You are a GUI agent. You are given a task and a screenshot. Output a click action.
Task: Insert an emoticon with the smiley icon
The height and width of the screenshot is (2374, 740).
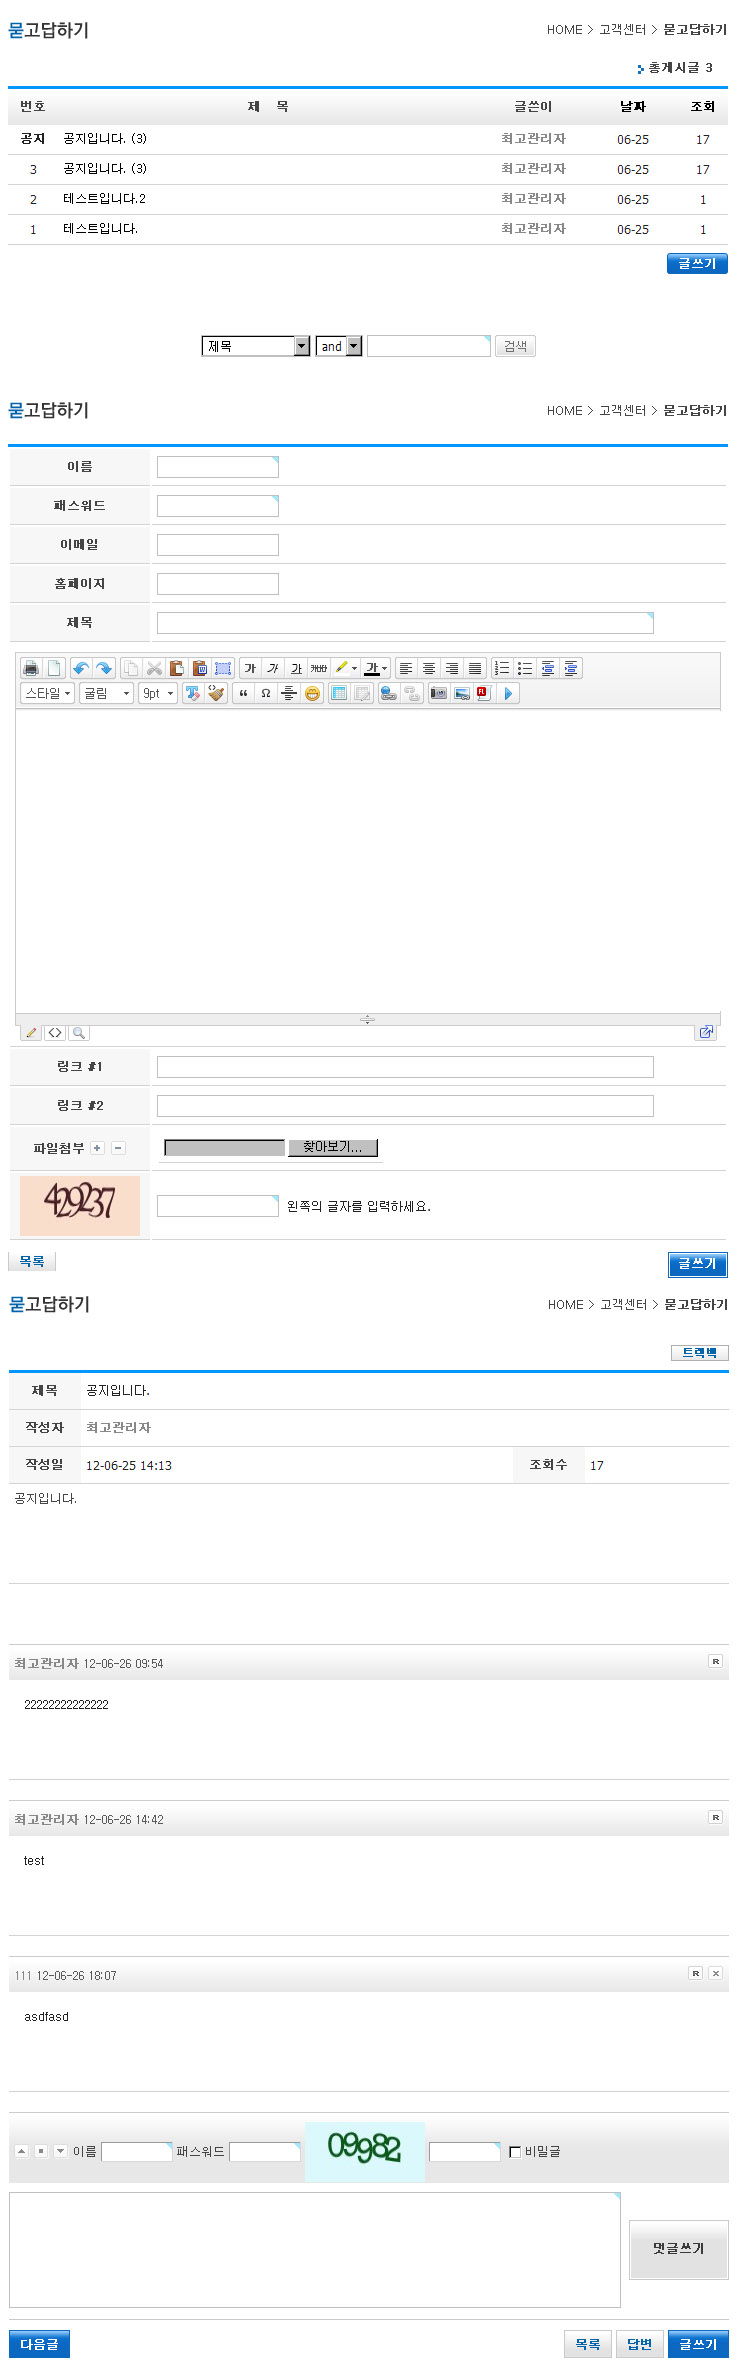point(312,693)
